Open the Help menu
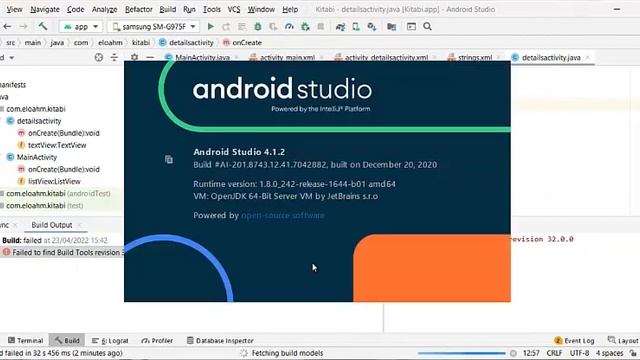This screenshot has width=640, height=360. 290,9
